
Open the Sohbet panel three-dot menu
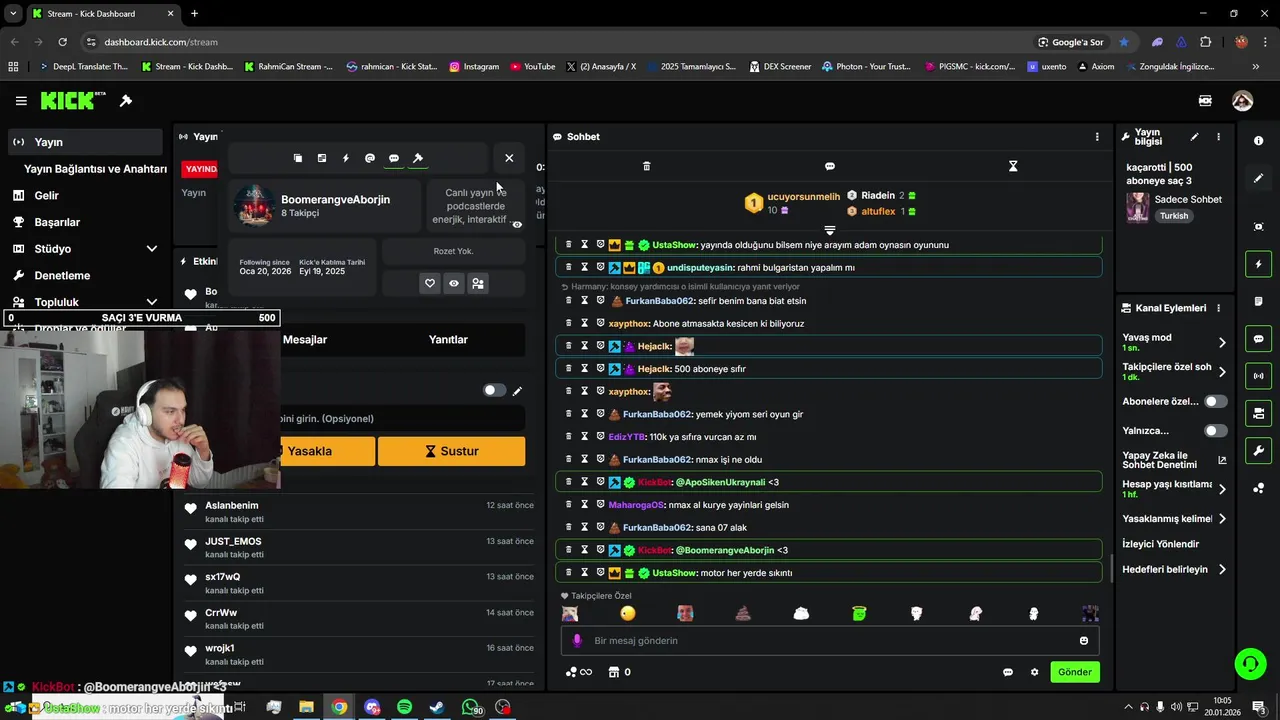[x=1097, y=137]
